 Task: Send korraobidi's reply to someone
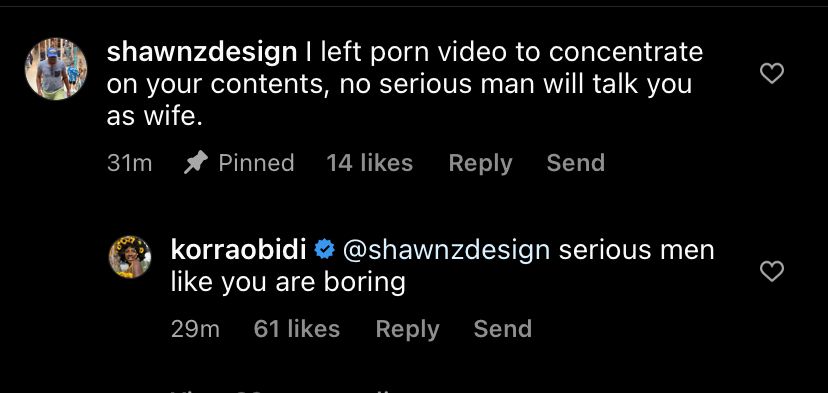point(503,329)
